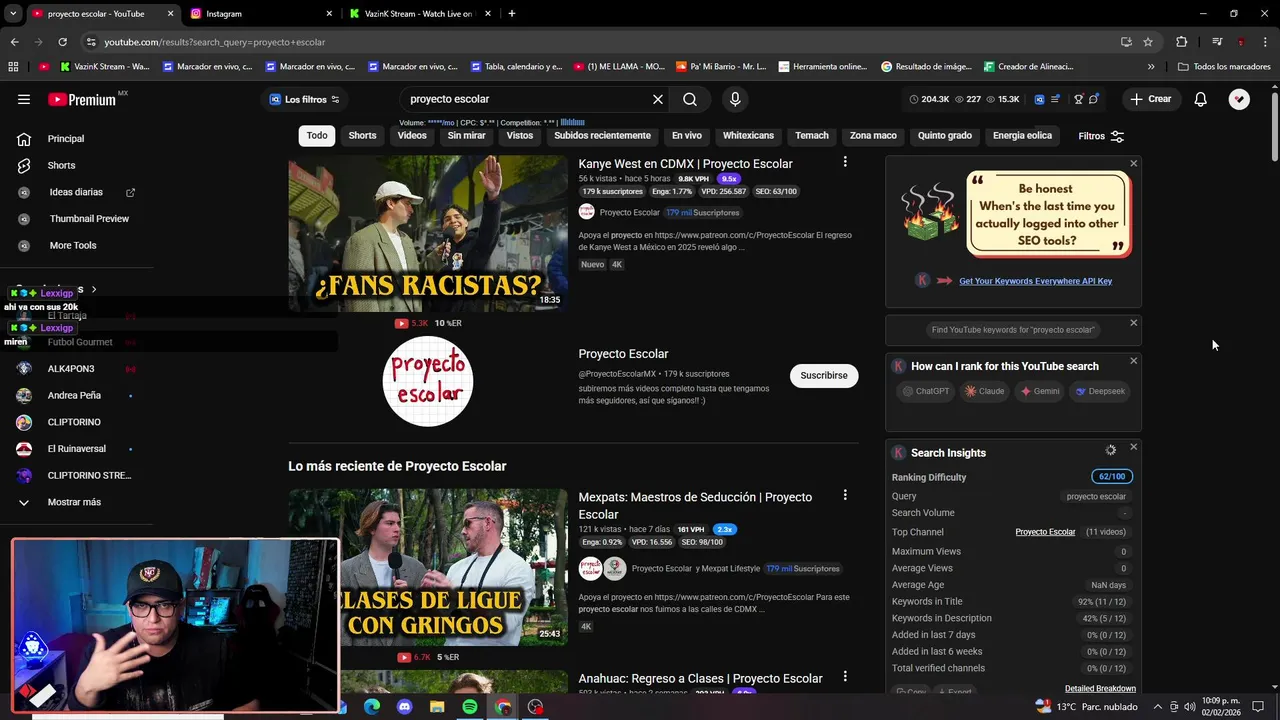Open the Proyecto Escolar Top Channel link

click(x=1045, y=532)
